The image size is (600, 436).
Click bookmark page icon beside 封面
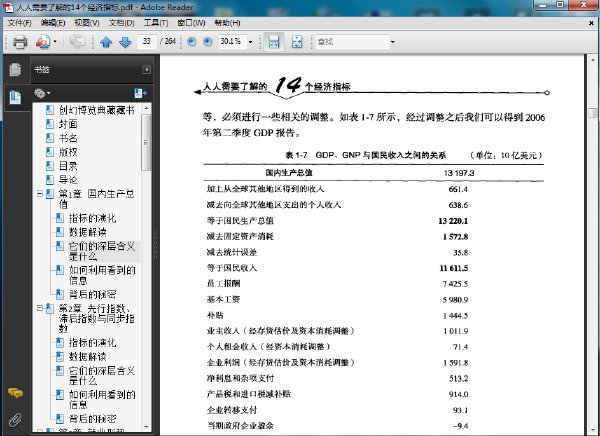[50, 124]
